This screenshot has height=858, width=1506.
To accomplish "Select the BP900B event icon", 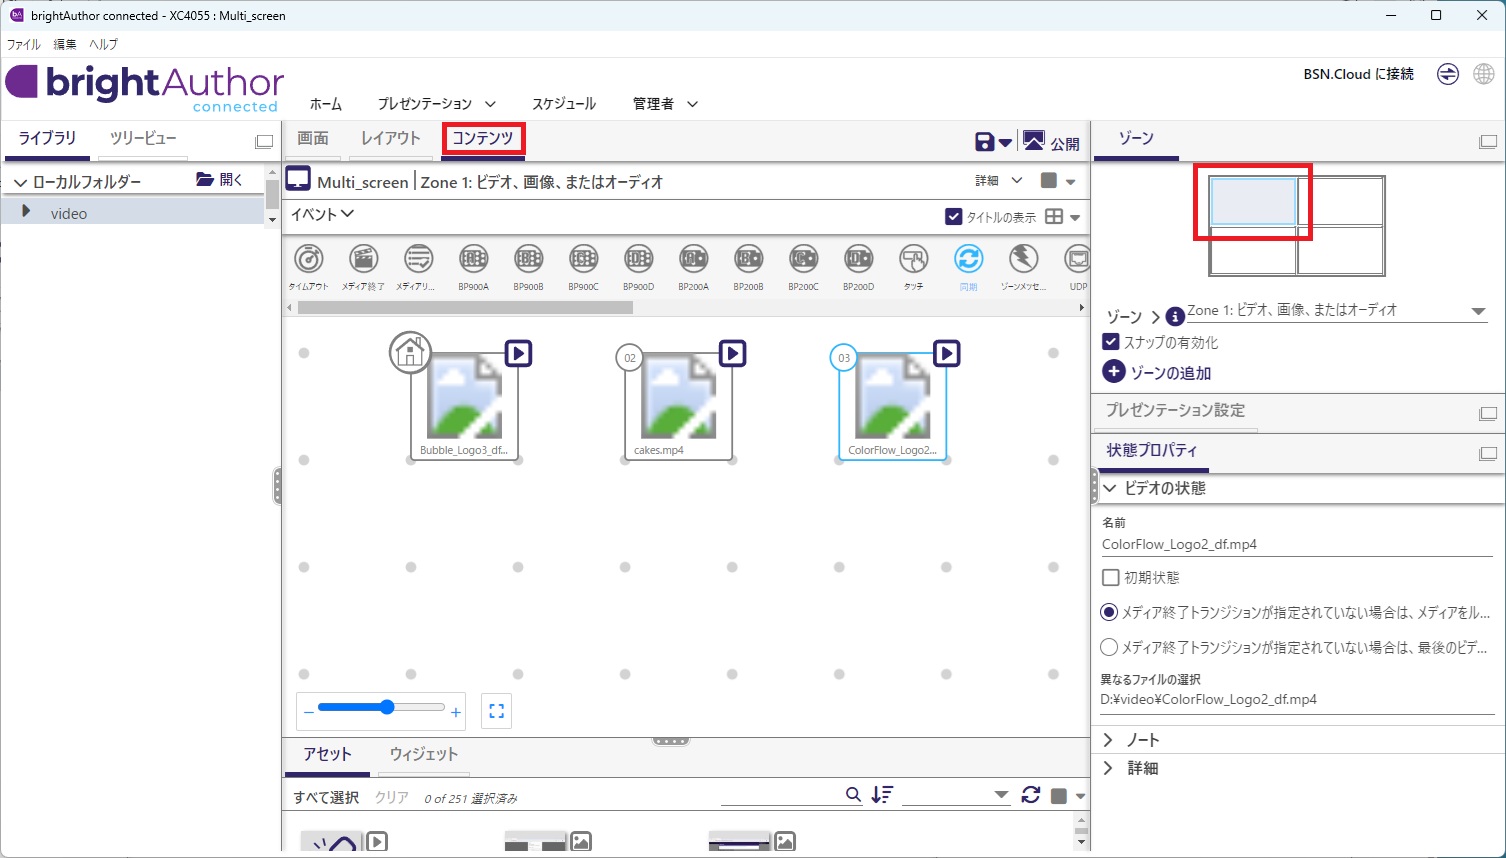I will 528,259.
